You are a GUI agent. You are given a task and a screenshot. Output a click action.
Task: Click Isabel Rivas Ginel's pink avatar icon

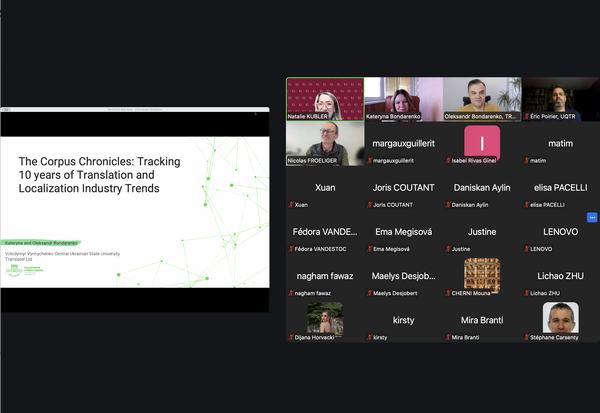(x=482, y=140)
